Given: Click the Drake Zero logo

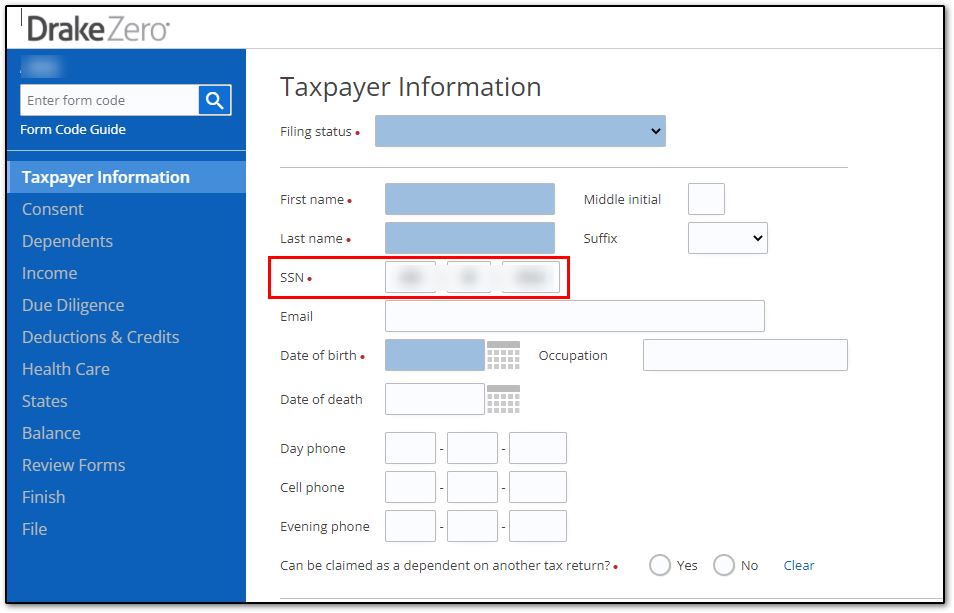Looking at the screenshot, I should pyautogui.click(x=98, y=29).
